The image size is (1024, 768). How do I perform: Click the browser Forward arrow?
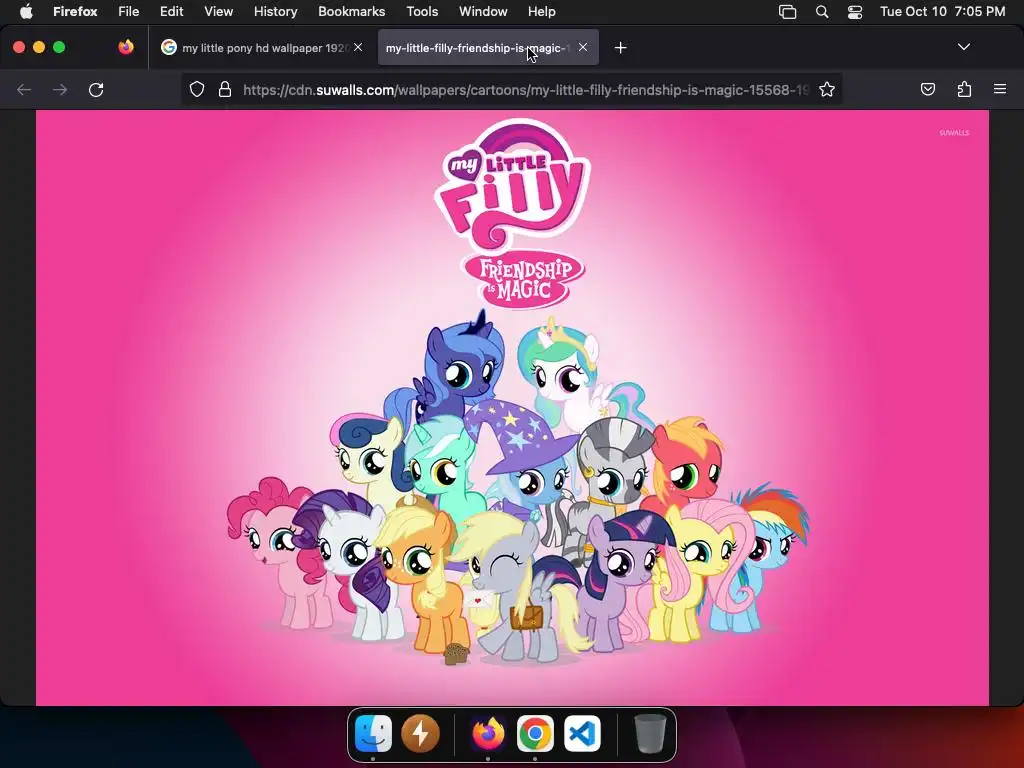click(x=60, y=89)
